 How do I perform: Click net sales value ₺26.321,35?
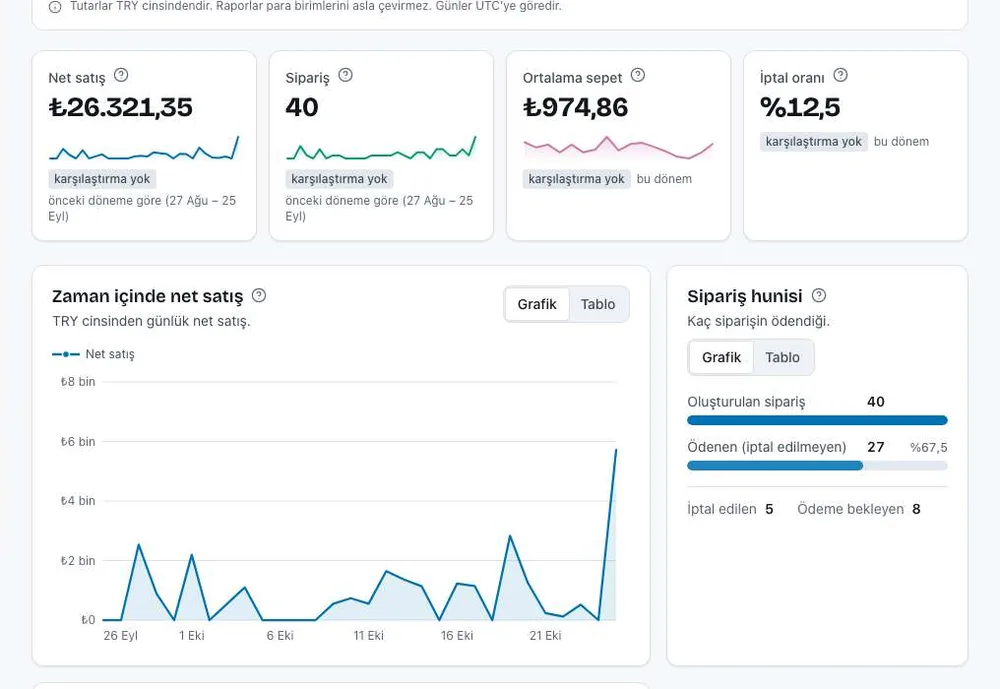click(x=121, y=107)
